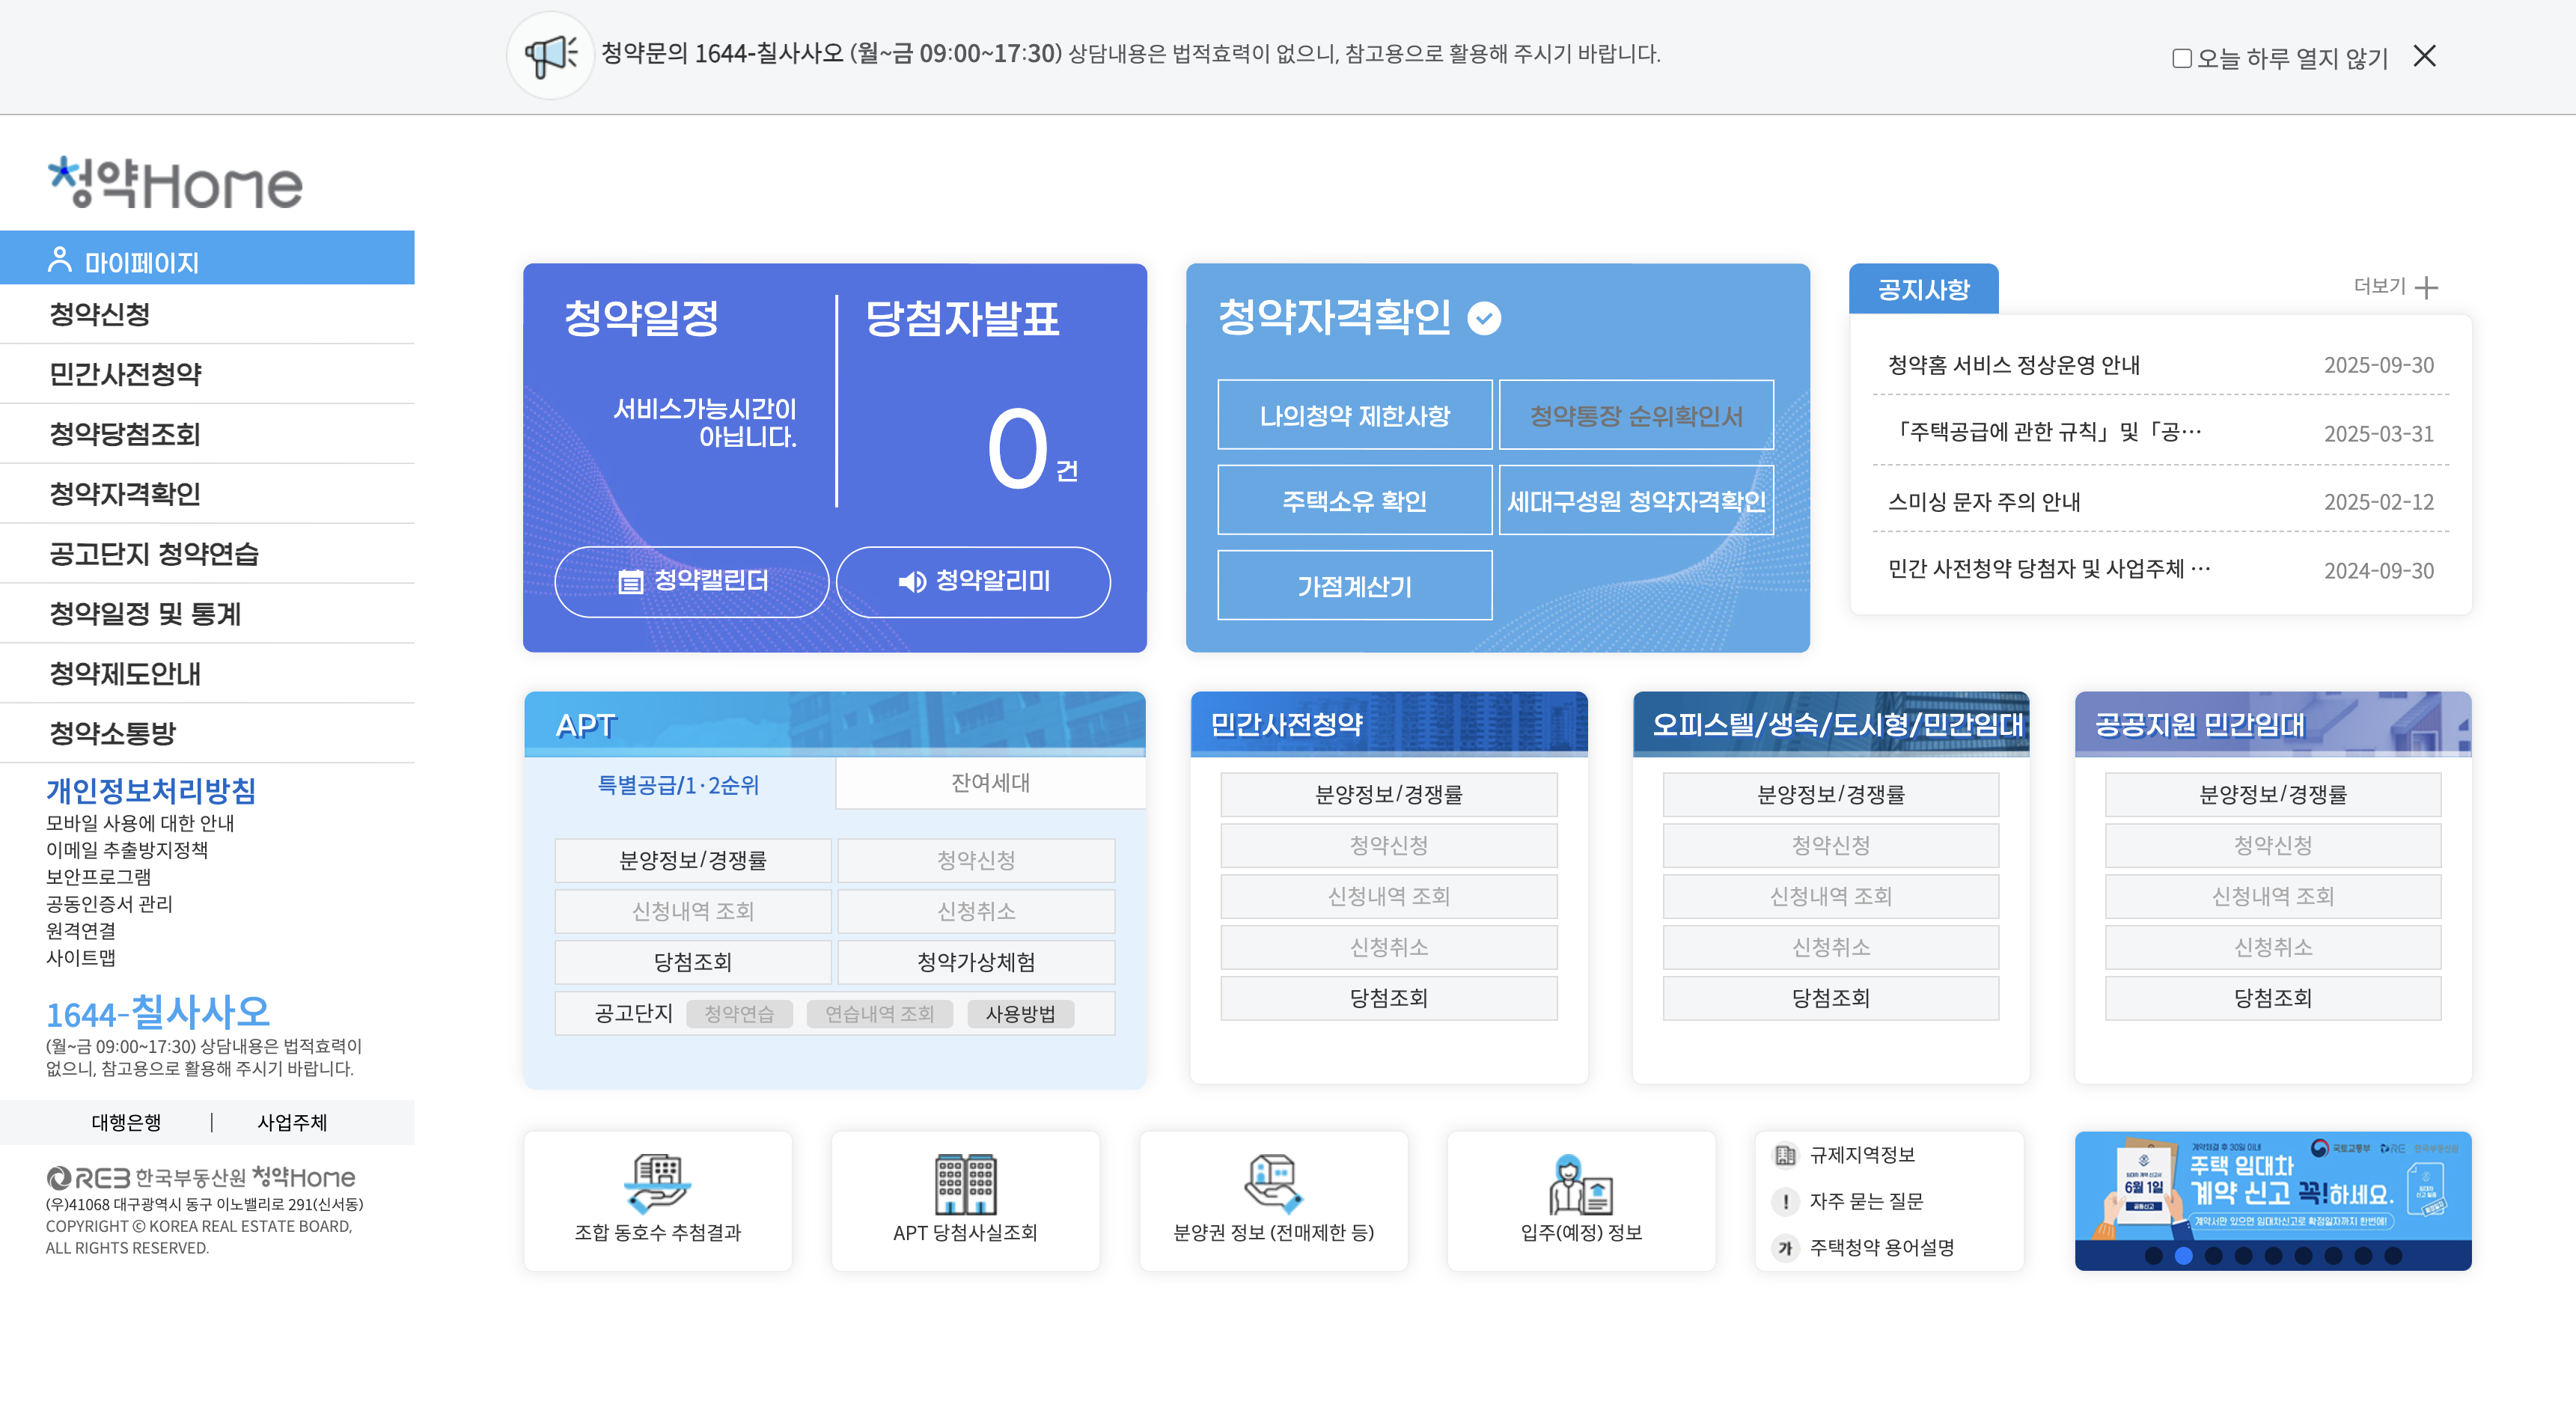
Task: Click the 분양권 정보 icon
Action: [1273, 1183]
